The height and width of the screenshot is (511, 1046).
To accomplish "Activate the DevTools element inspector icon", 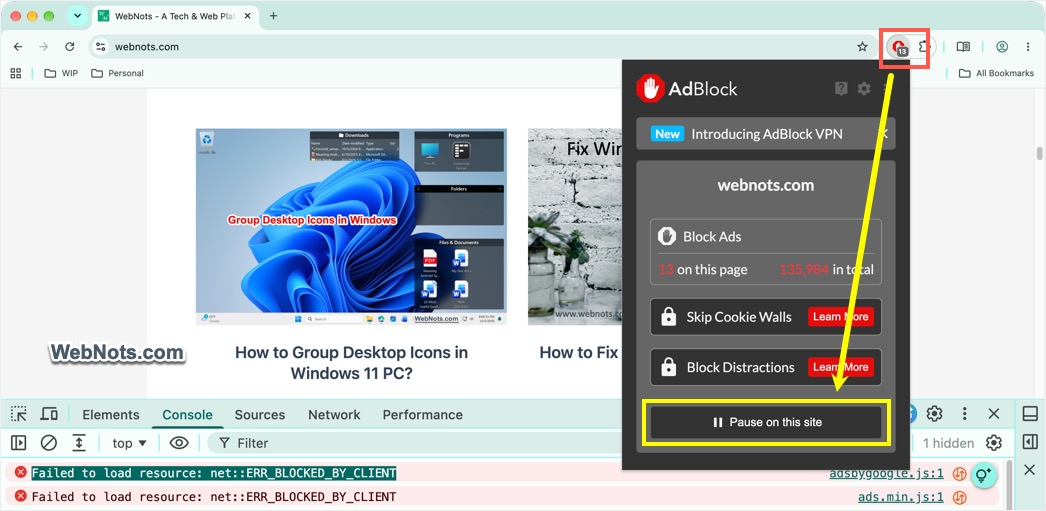I will (x=19, y=414).
